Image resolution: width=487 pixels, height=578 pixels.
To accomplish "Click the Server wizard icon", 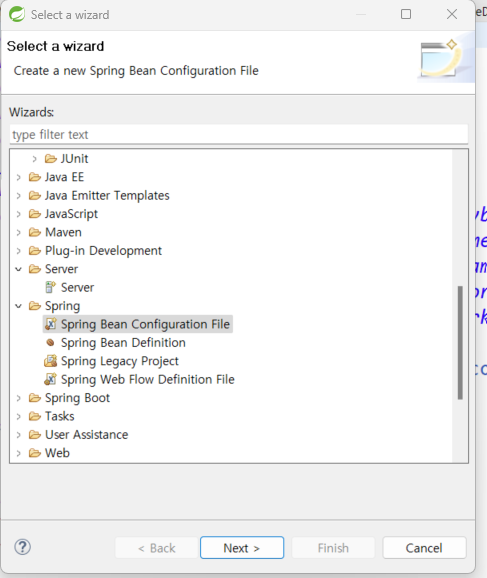I will coord(50,288).
